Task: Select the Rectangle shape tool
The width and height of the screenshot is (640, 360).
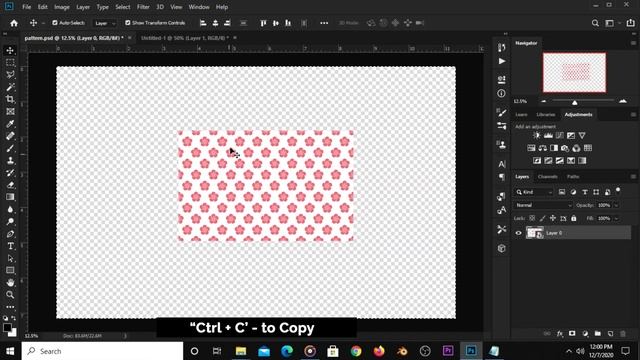Action: pos(10,270)
